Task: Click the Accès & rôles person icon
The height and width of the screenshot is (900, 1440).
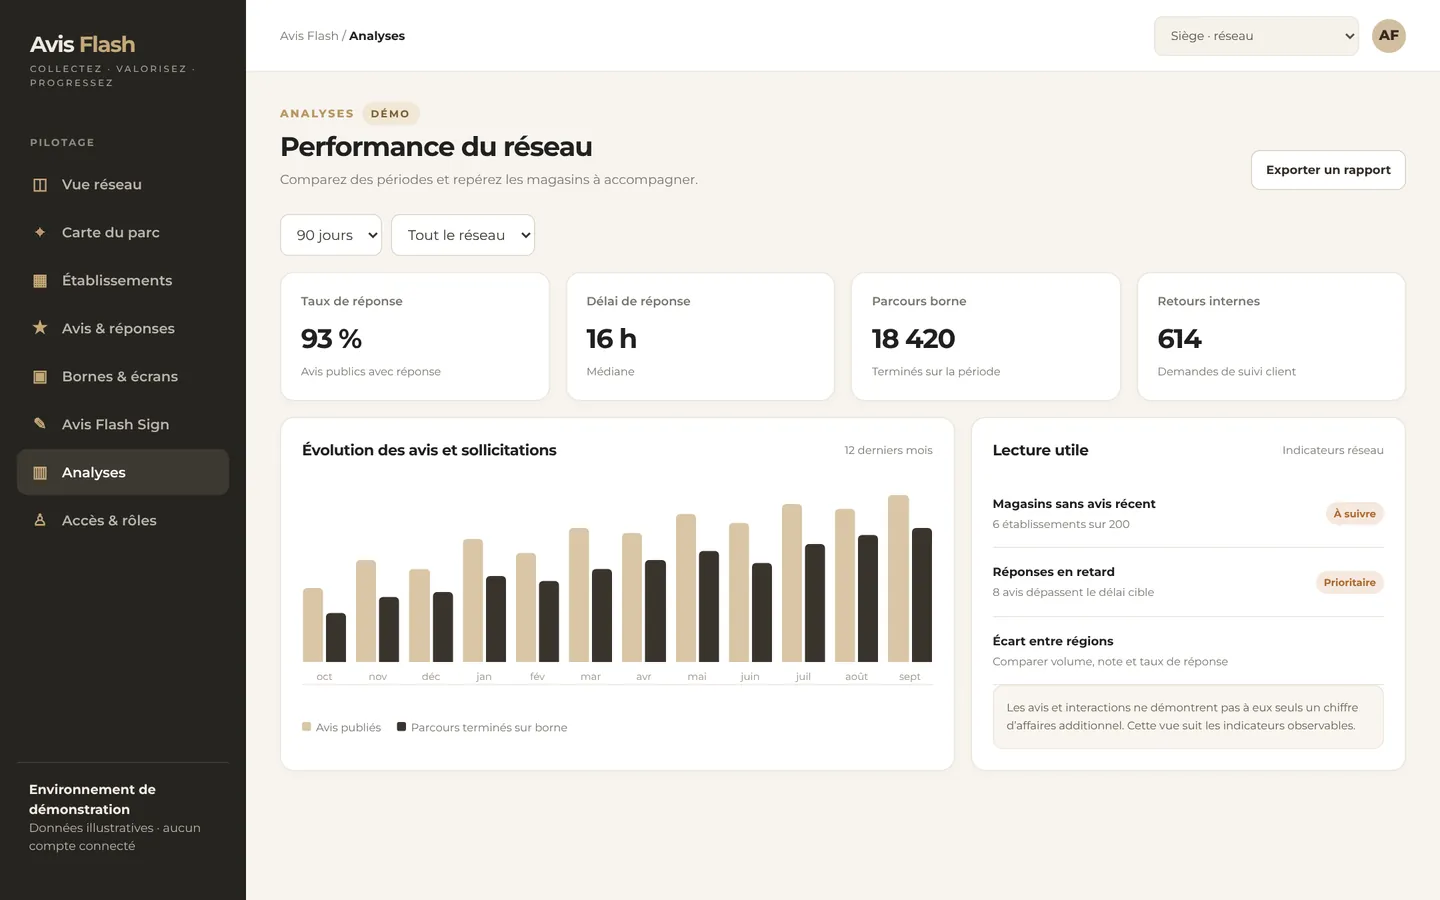Action: pyautogui.click(x=40, y=520)
